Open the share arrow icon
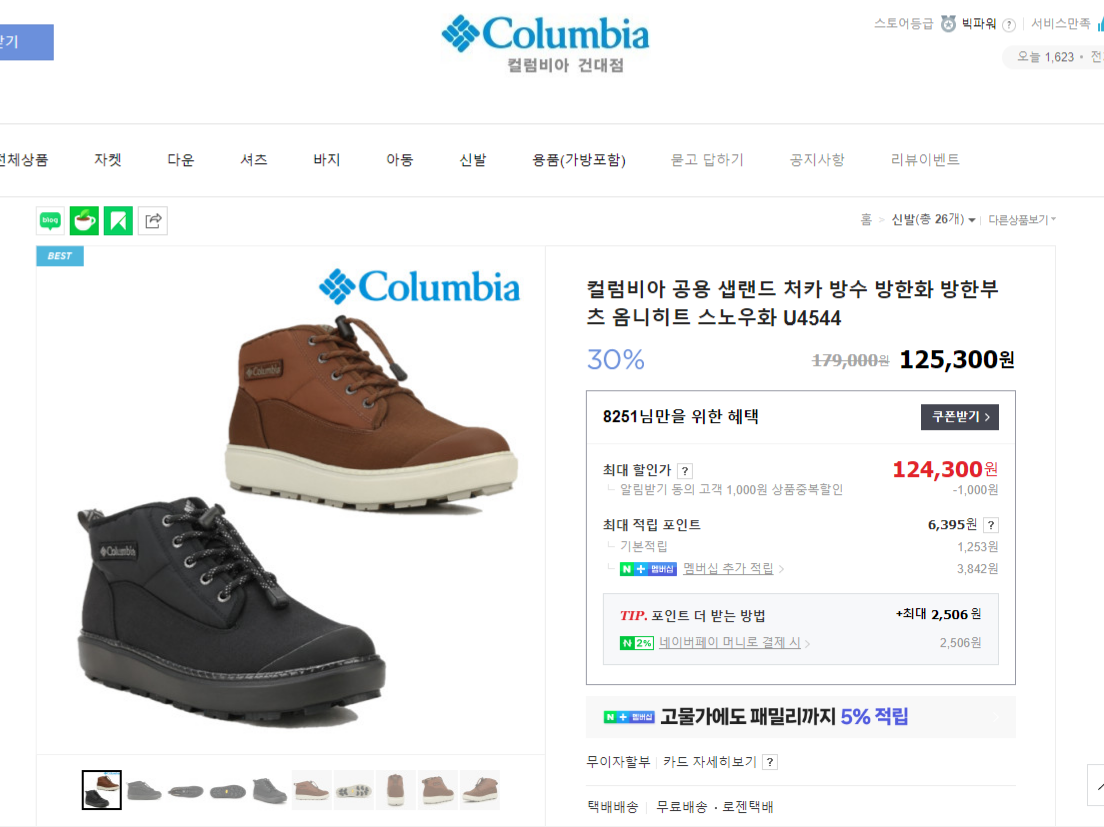 pos(153,221)
